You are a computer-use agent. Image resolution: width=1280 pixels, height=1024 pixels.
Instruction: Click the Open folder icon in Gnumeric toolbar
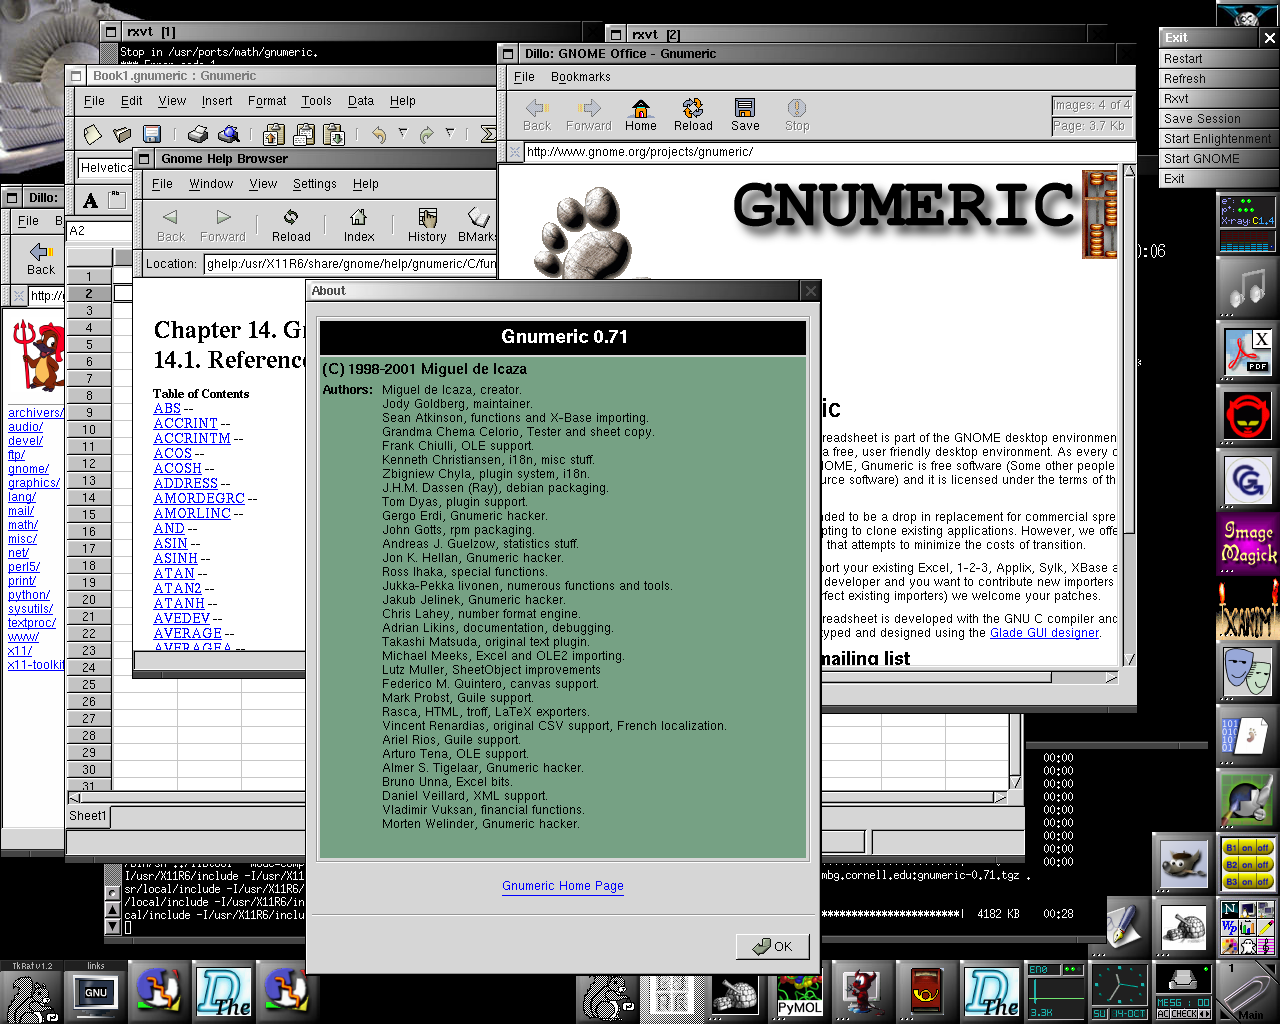click(122, 133)
